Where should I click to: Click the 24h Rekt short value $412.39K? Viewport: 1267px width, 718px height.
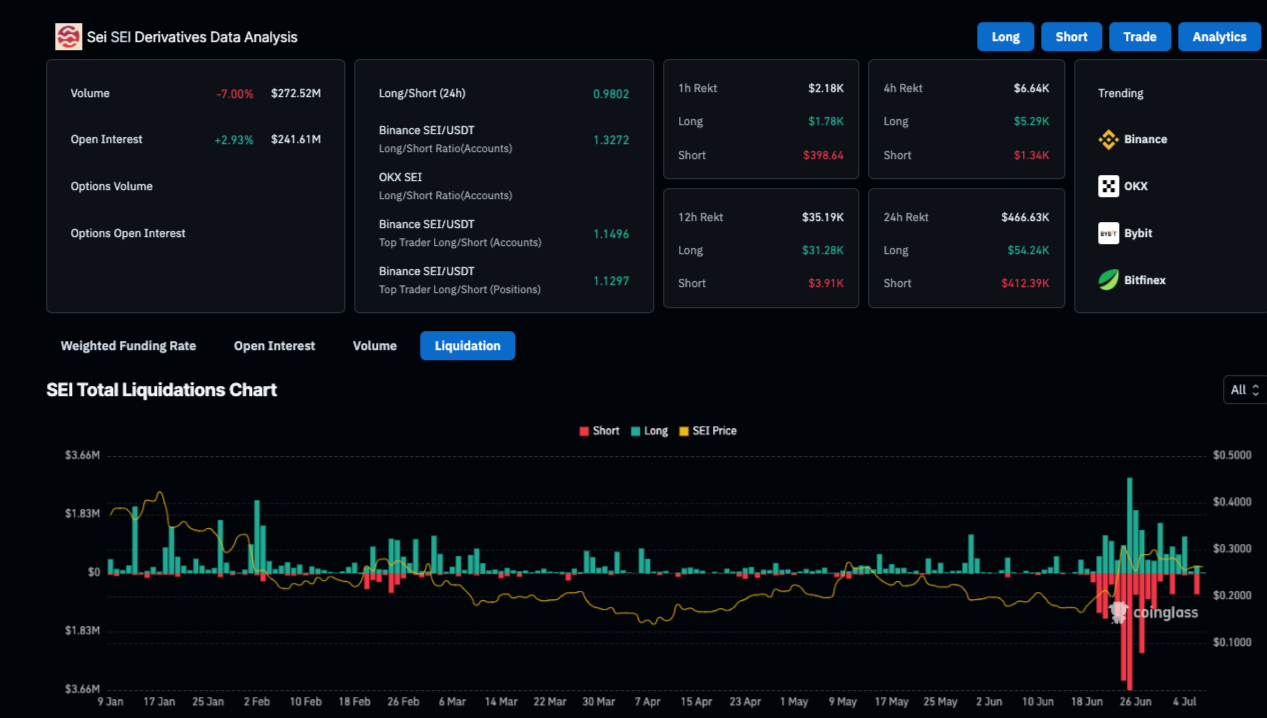[x=1025, y=283]
